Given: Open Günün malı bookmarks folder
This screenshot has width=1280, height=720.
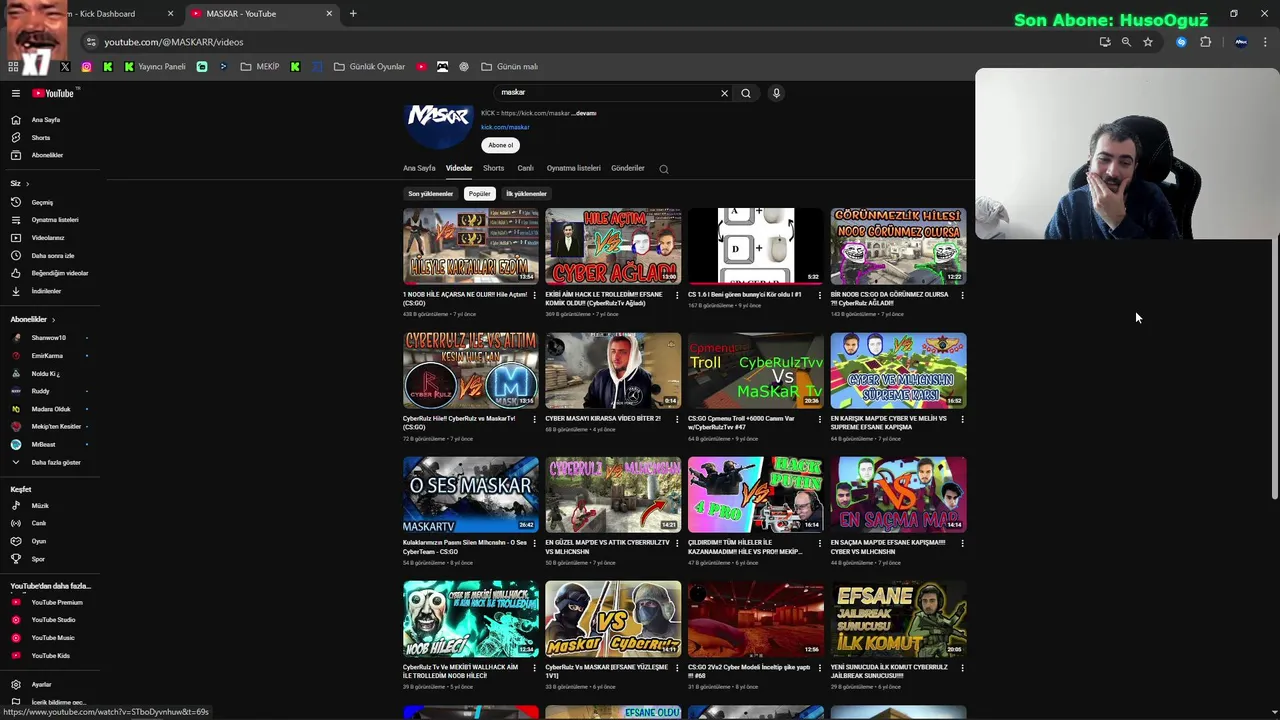Looking at the screenshot, I should coord(509,67).
